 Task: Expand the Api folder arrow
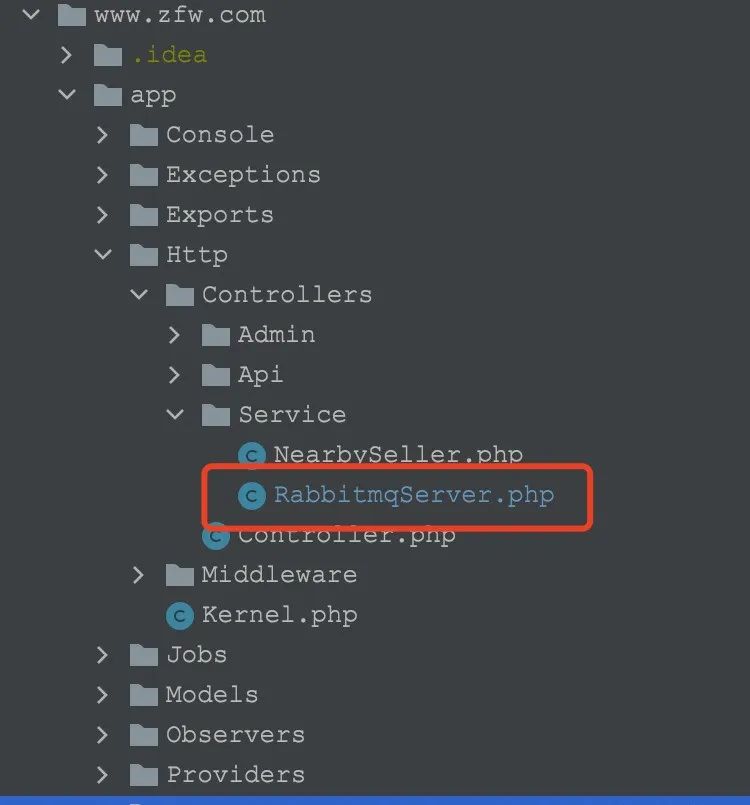pyautogui.click(x=175, y=375)
